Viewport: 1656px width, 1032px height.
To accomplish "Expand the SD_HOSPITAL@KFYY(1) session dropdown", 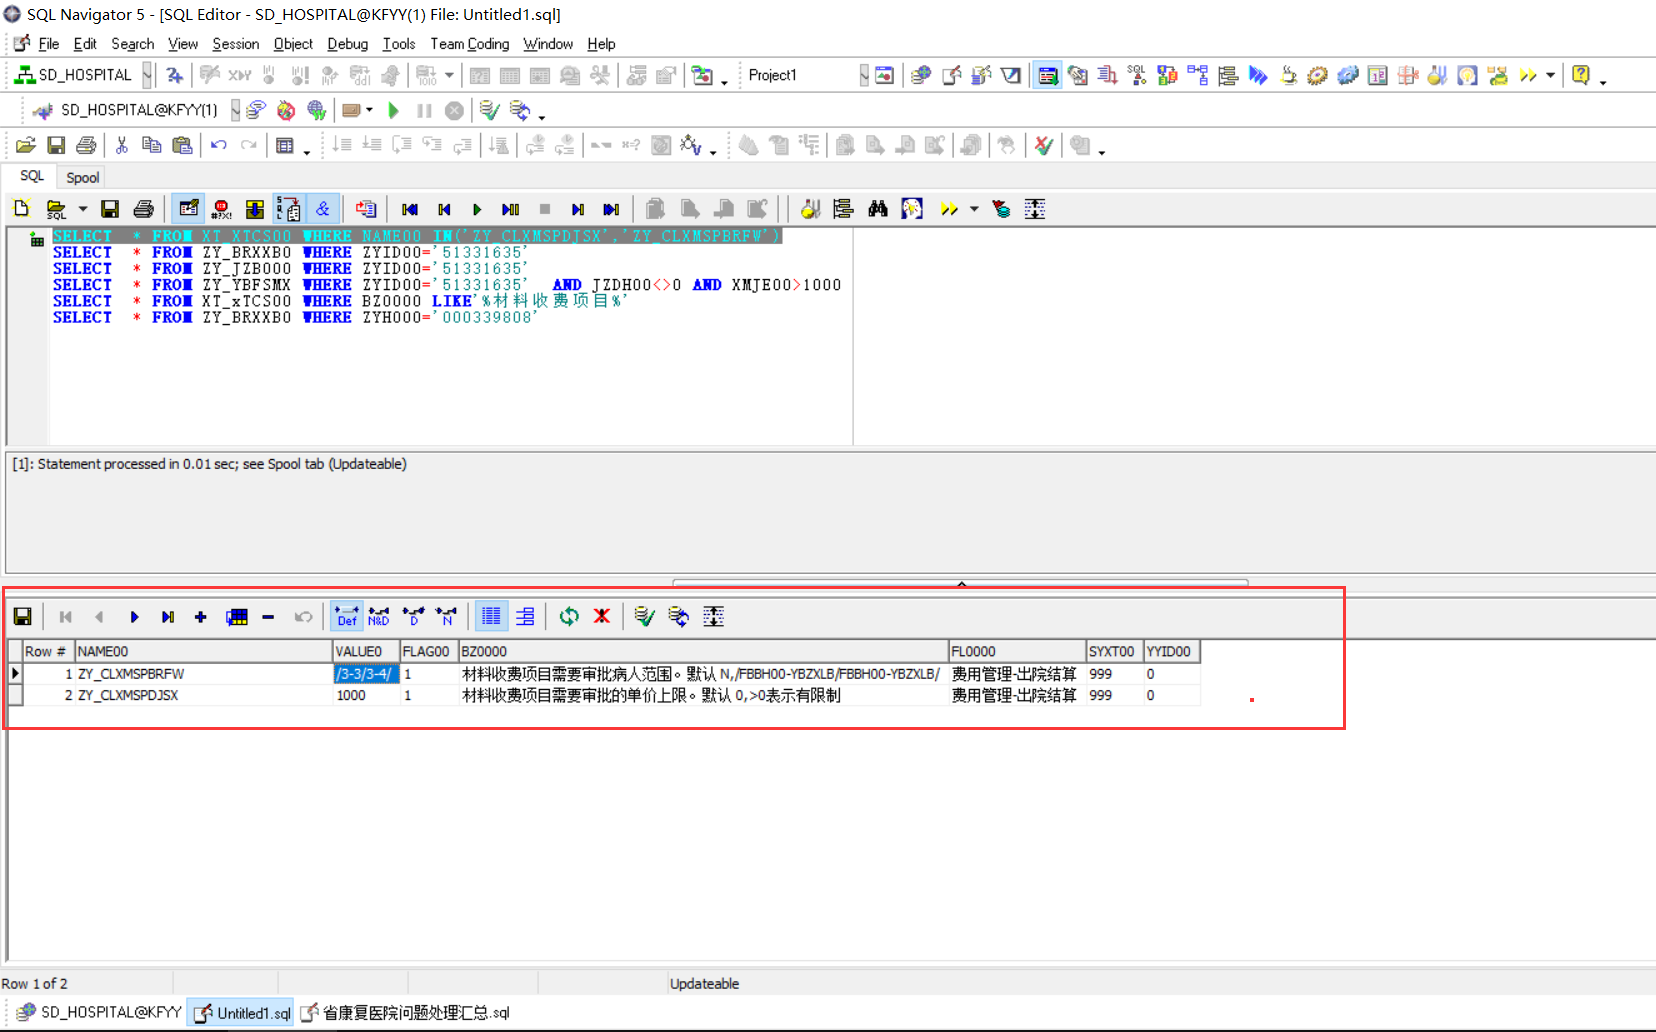I will click(x=235, y=110).
